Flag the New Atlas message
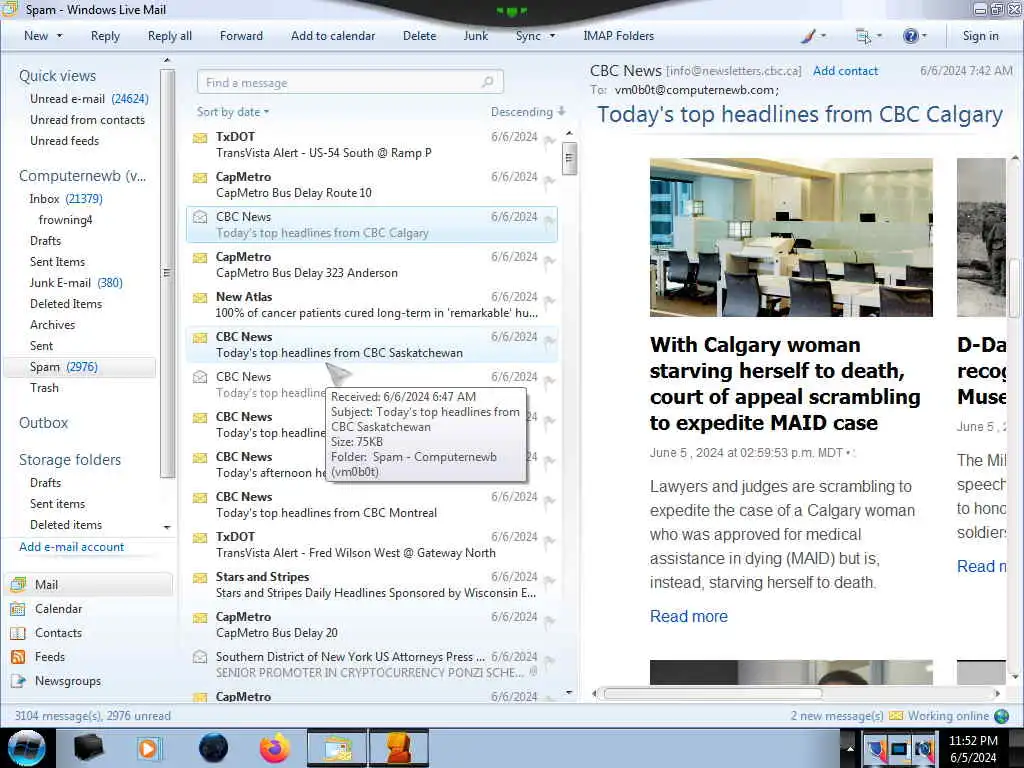The height and width of the screenshot is (768, 1024). 549,301
